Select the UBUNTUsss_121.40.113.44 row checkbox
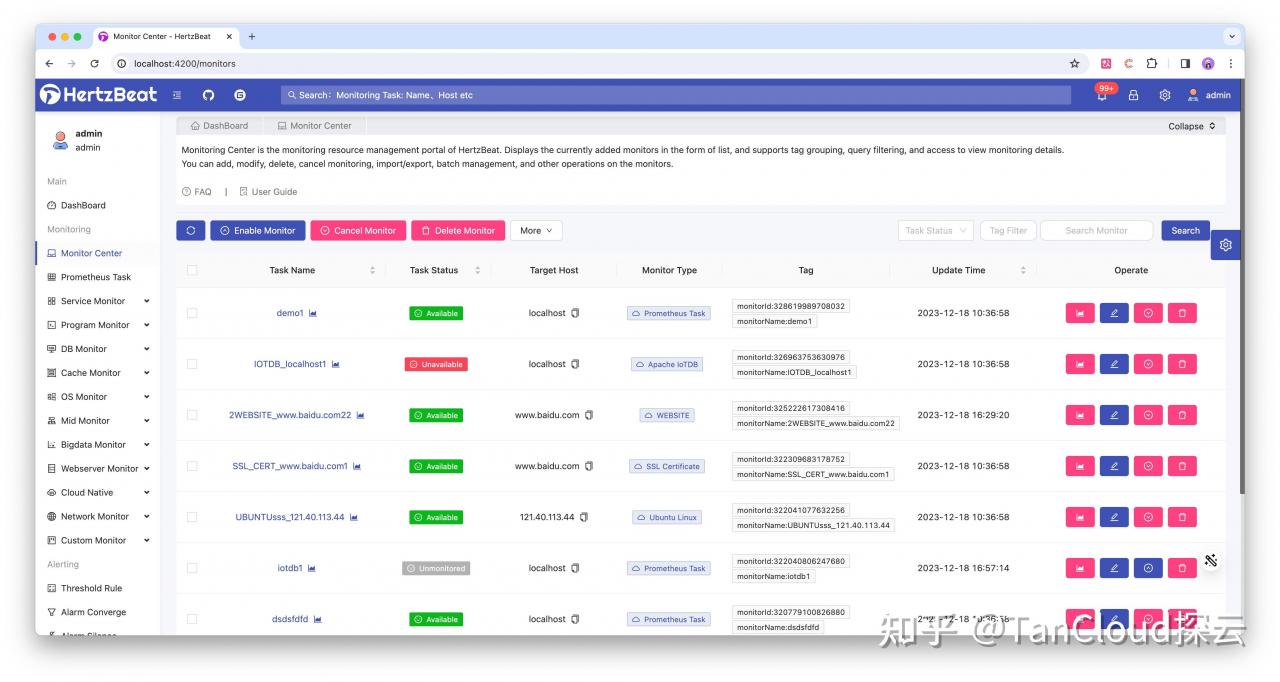 pyautogui.click(x=192, y=517)
